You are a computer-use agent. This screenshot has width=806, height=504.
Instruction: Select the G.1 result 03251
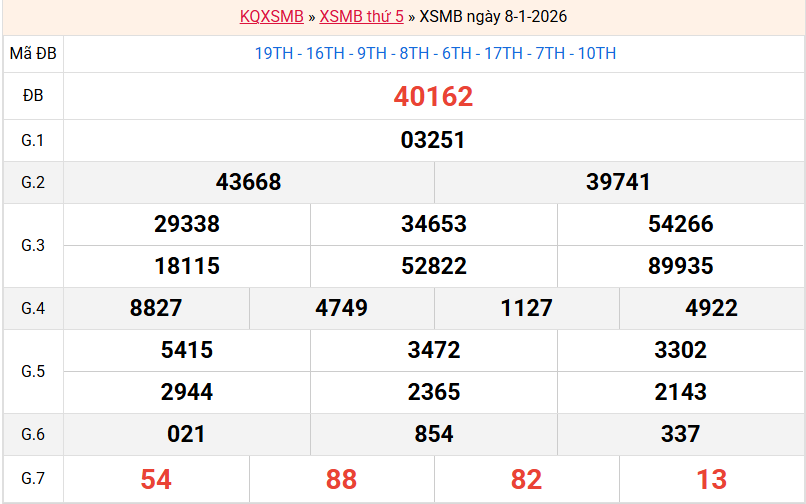tap(433, 140)
